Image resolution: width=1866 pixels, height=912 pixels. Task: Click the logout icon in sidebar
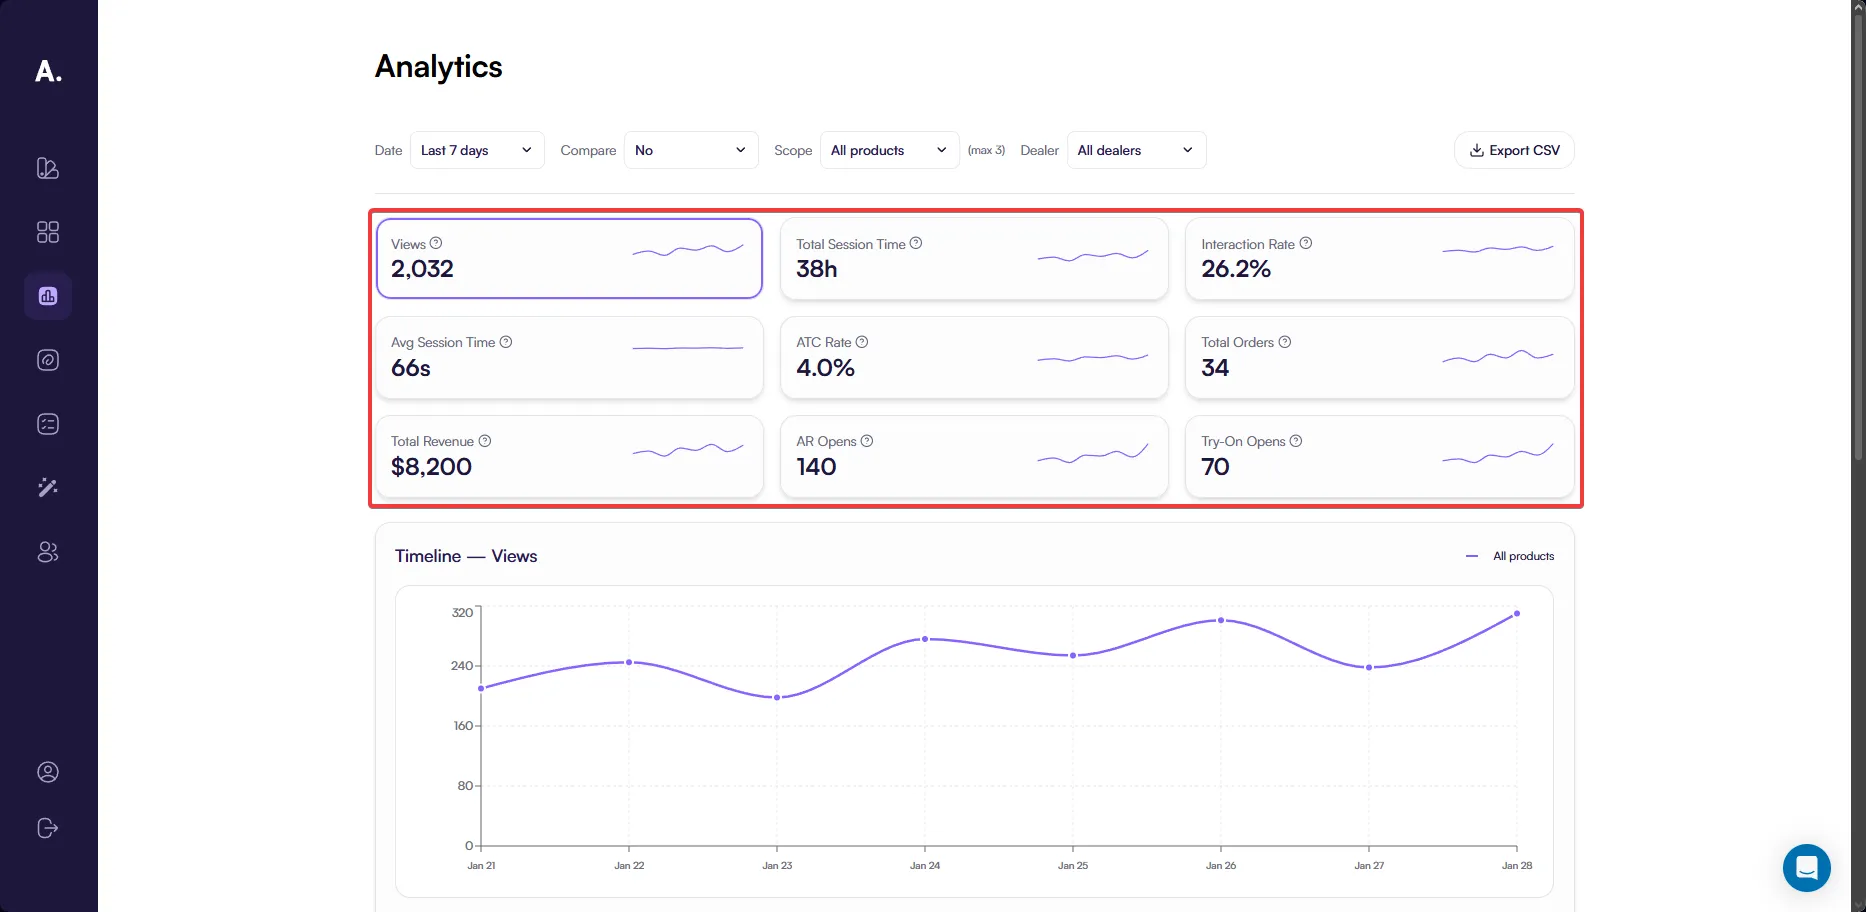[48, 828]
